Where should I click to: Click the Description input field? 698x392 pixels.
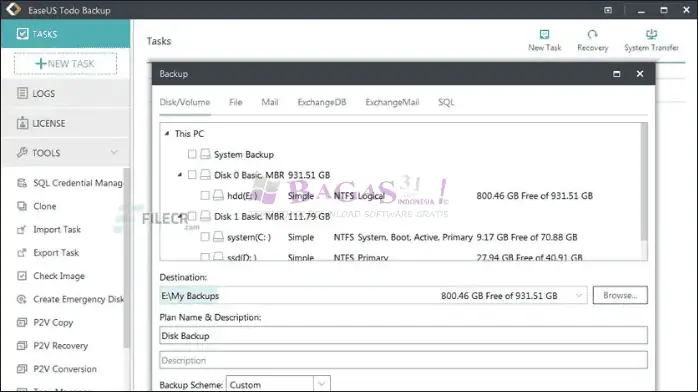pyautogui.click(x=403, y=360)
